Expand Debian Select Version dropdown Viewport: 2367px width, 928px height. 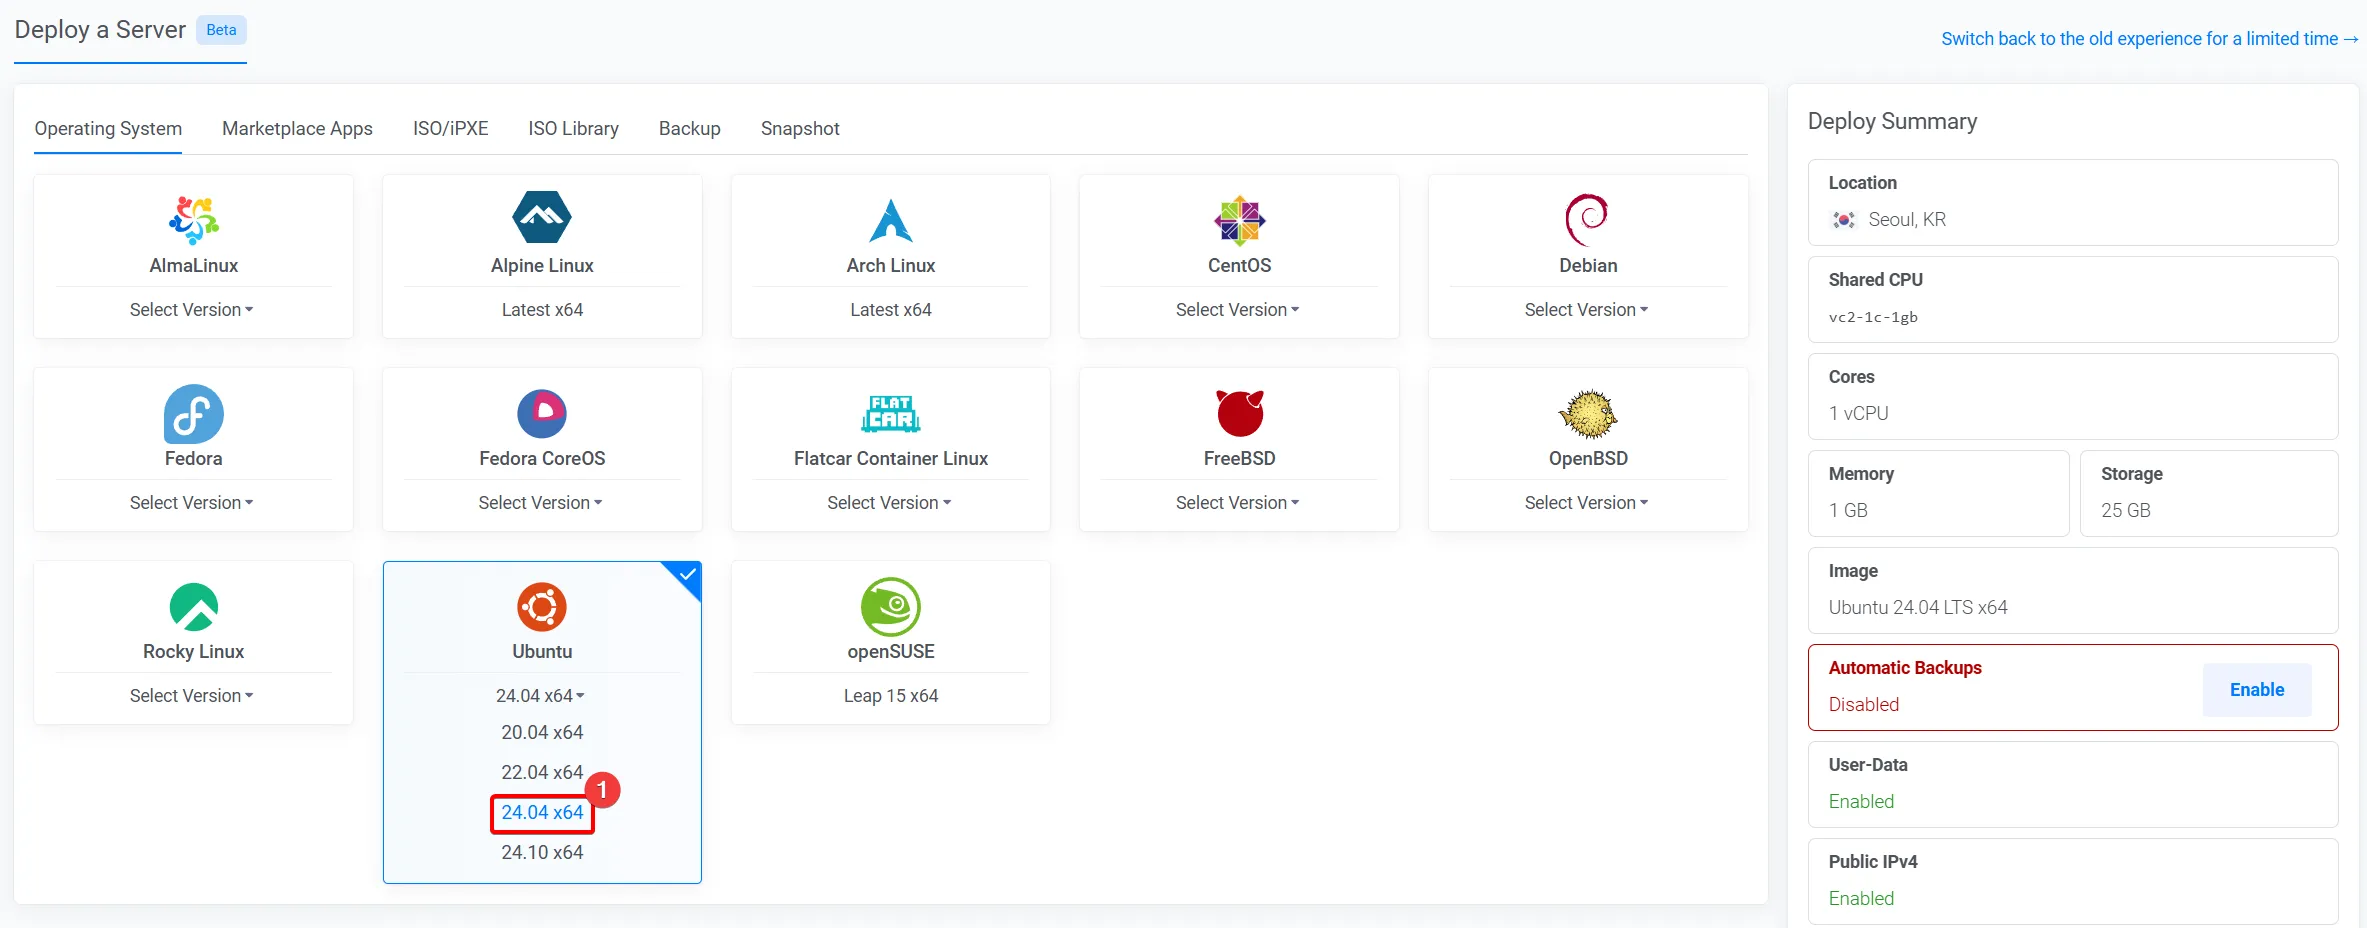pos(1586,310)
